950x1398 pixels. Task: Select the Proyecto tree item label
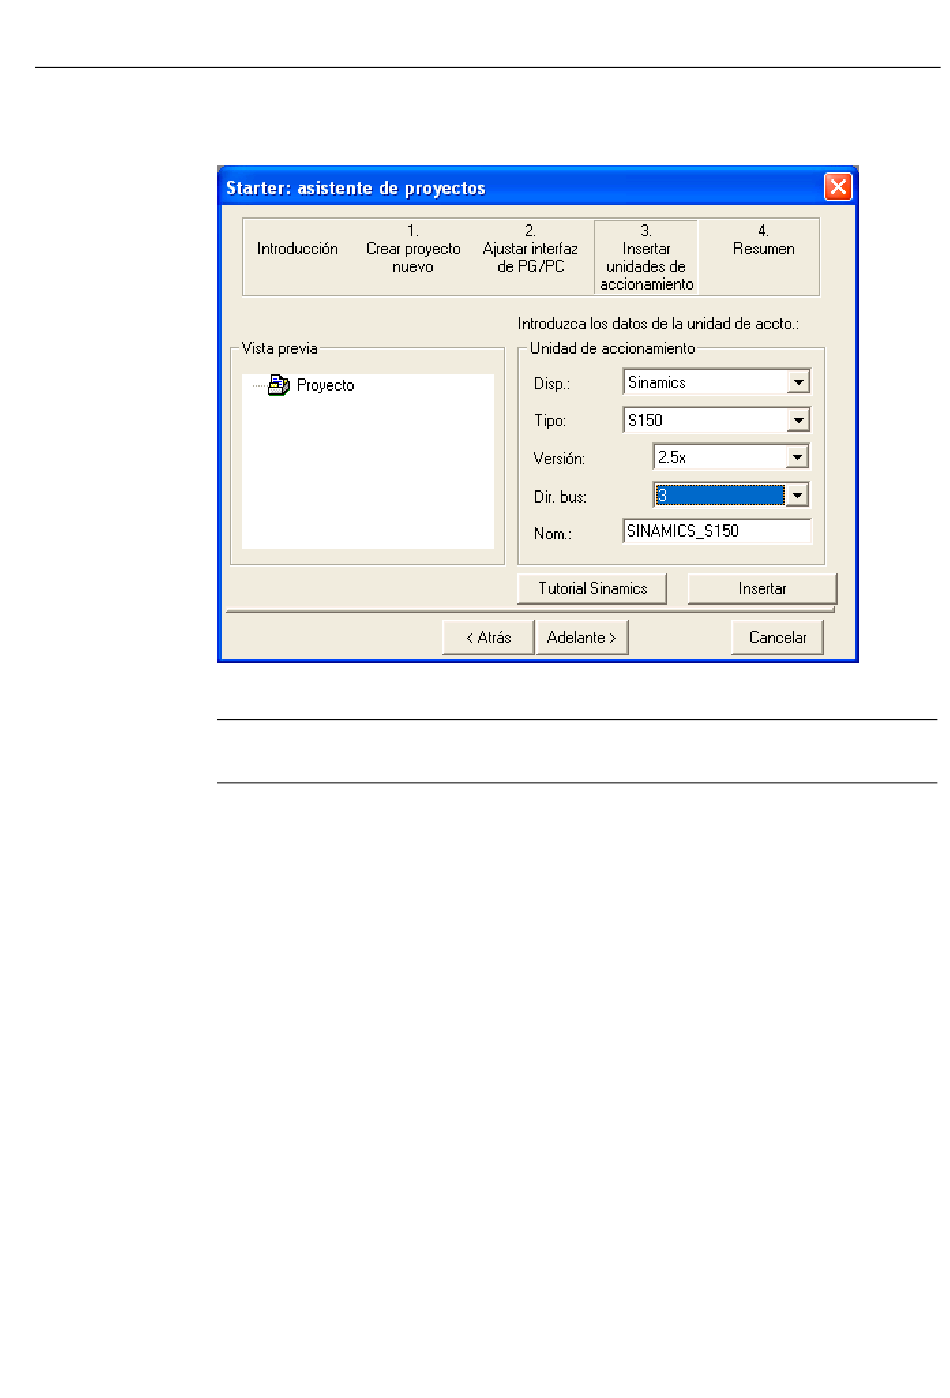coord(325,385)
